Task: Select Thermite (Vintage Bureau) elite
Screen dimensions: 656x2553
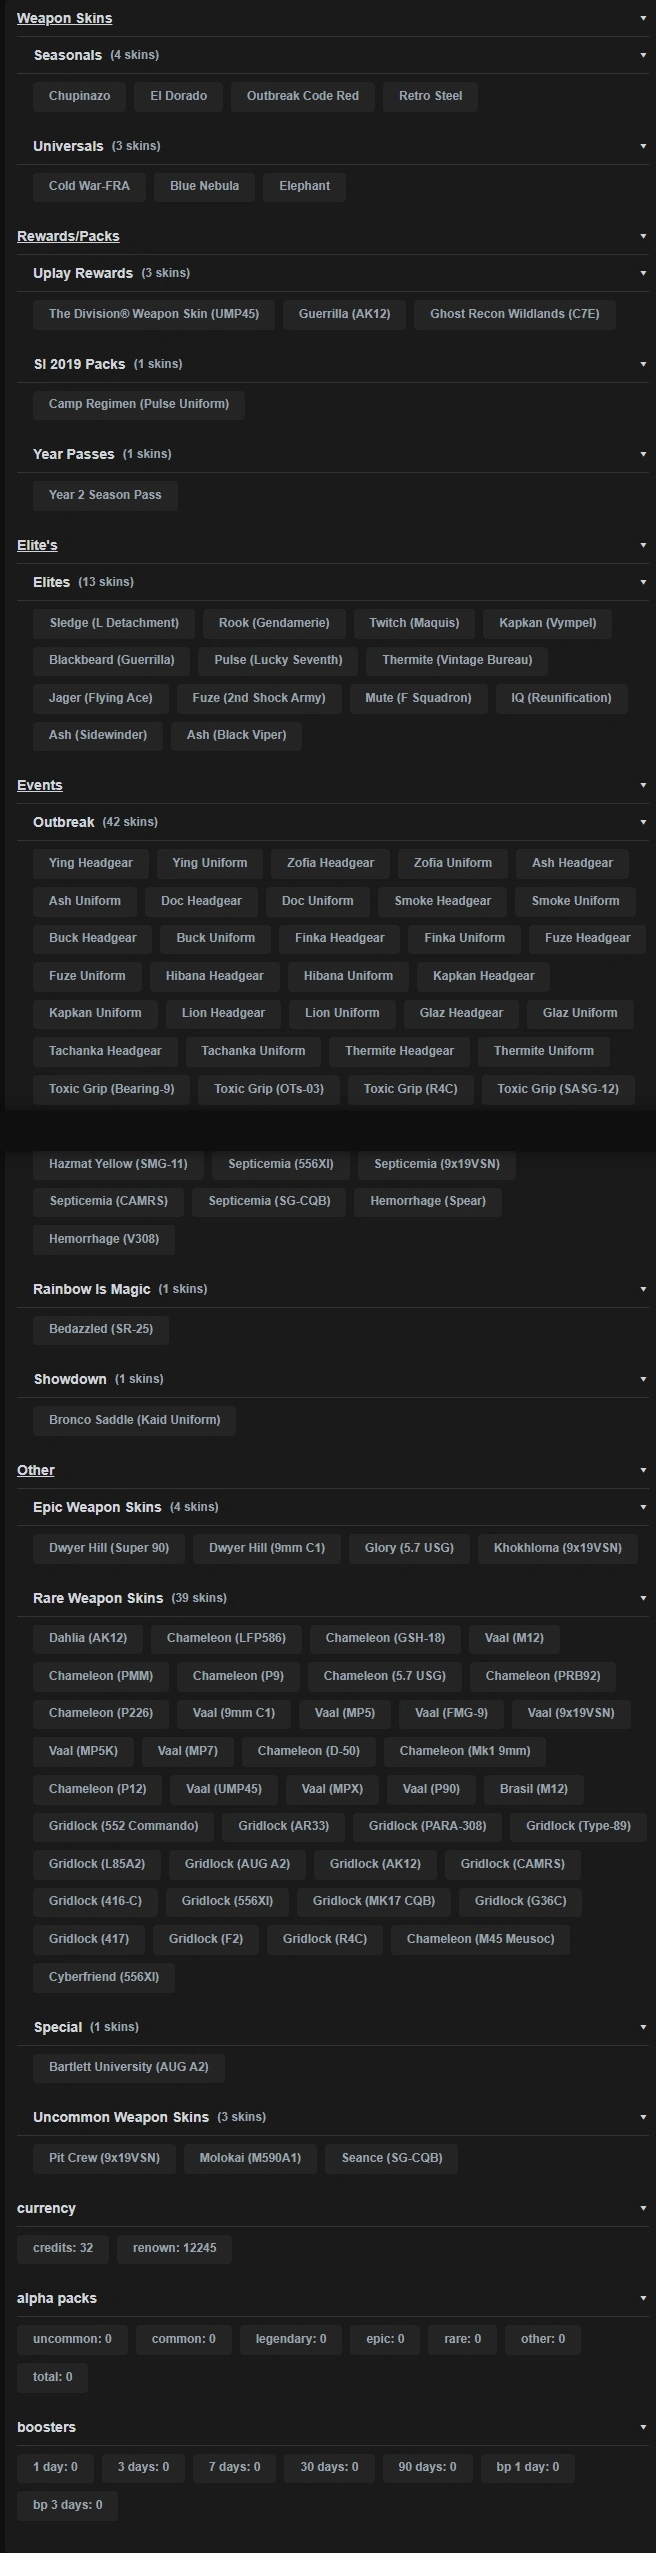Action: pos(457,660)
